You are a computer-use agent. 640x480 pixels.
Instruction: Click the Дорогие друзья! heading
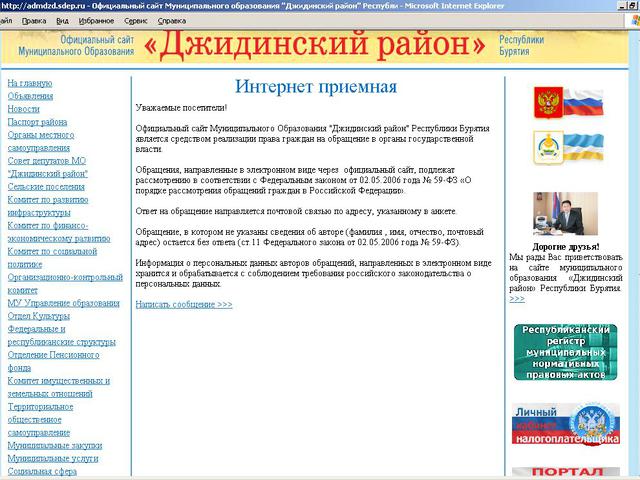tap(566, 247)
